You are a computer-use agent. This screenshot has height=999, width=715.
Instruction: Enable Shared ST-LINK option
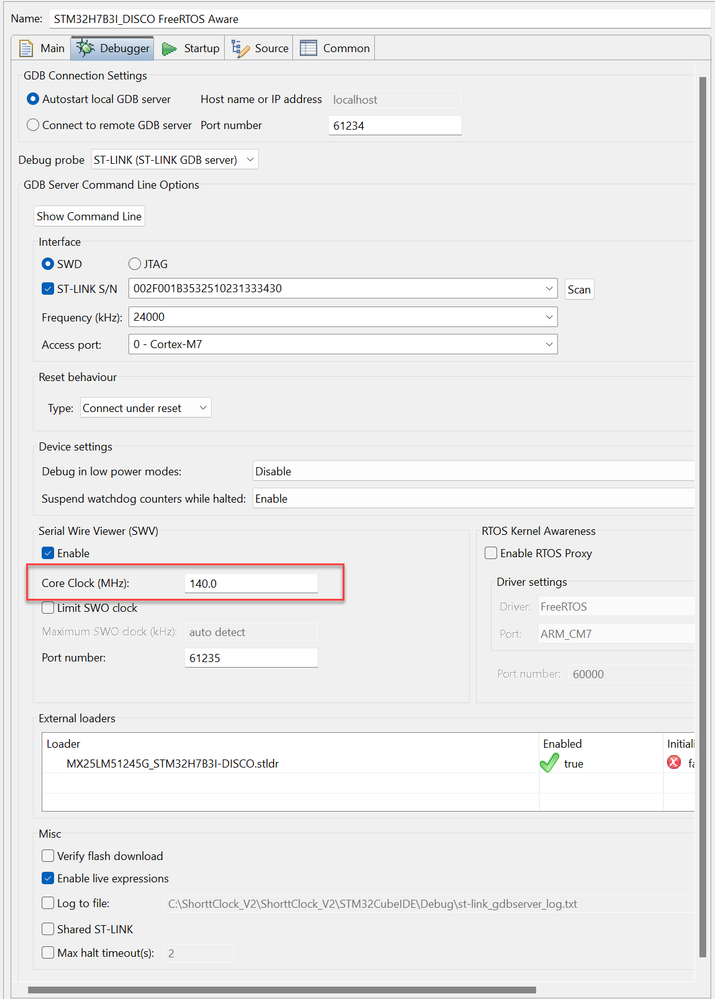[48, 929]
